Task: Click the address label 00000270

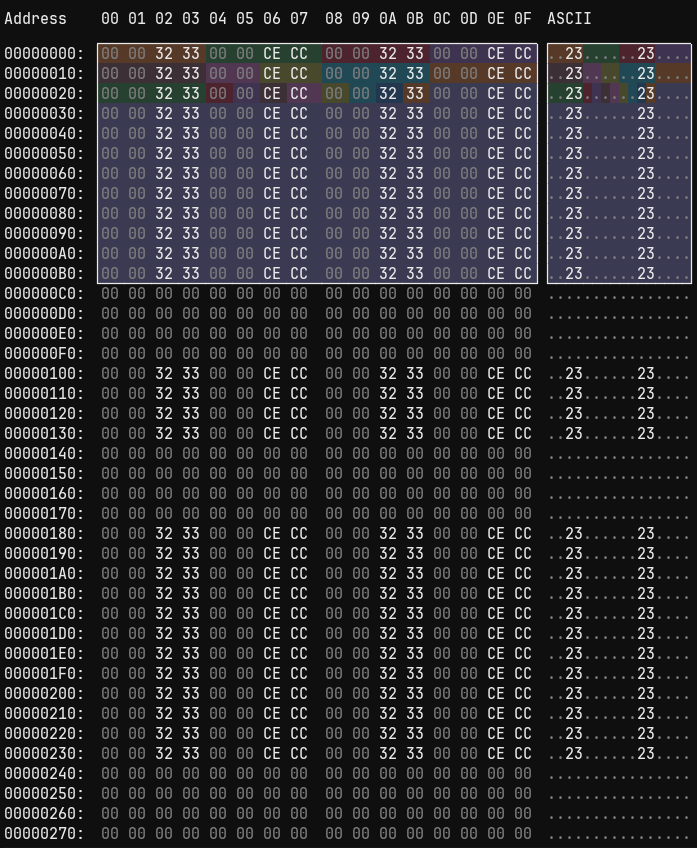Action: click(44, 834)
